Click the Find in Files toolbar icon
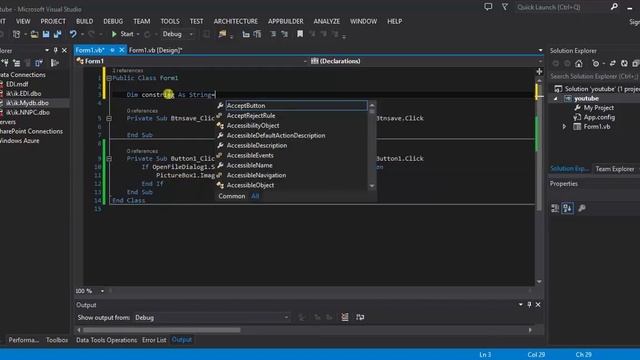This screenshot has width=640, height=360. [x=222, y=34]
